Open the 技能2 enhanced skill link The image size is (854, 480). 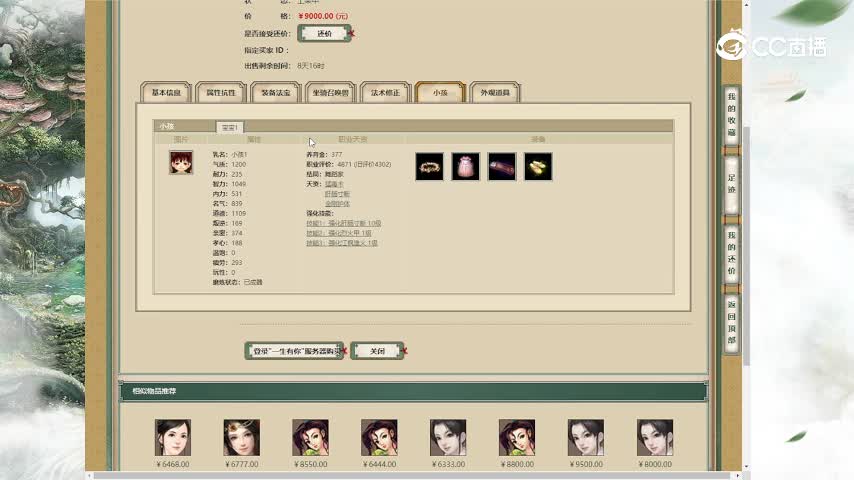(339, 233)
